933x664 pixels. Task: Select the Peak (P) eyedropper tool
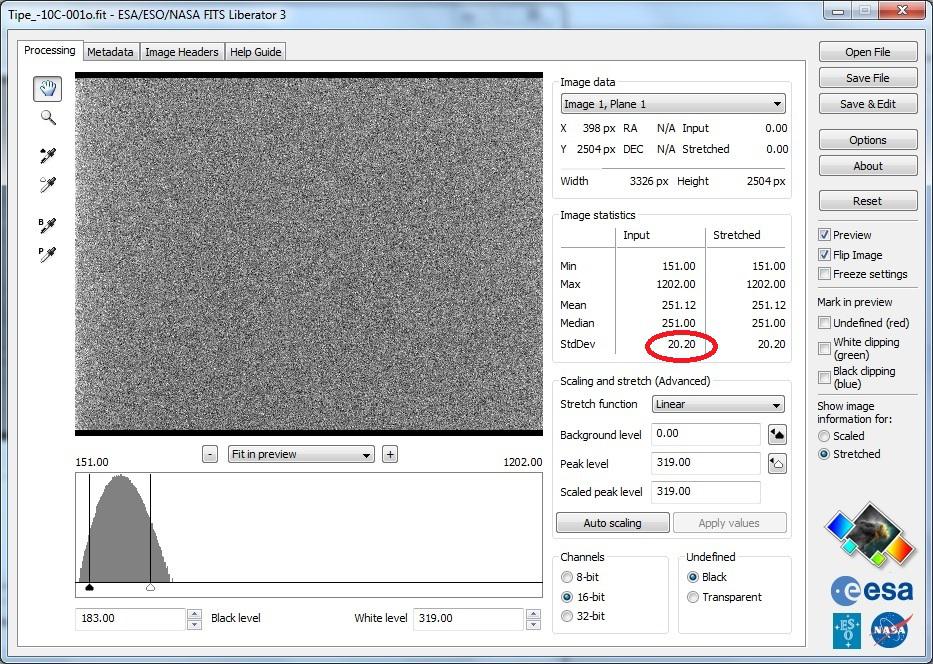pos(48,254)
